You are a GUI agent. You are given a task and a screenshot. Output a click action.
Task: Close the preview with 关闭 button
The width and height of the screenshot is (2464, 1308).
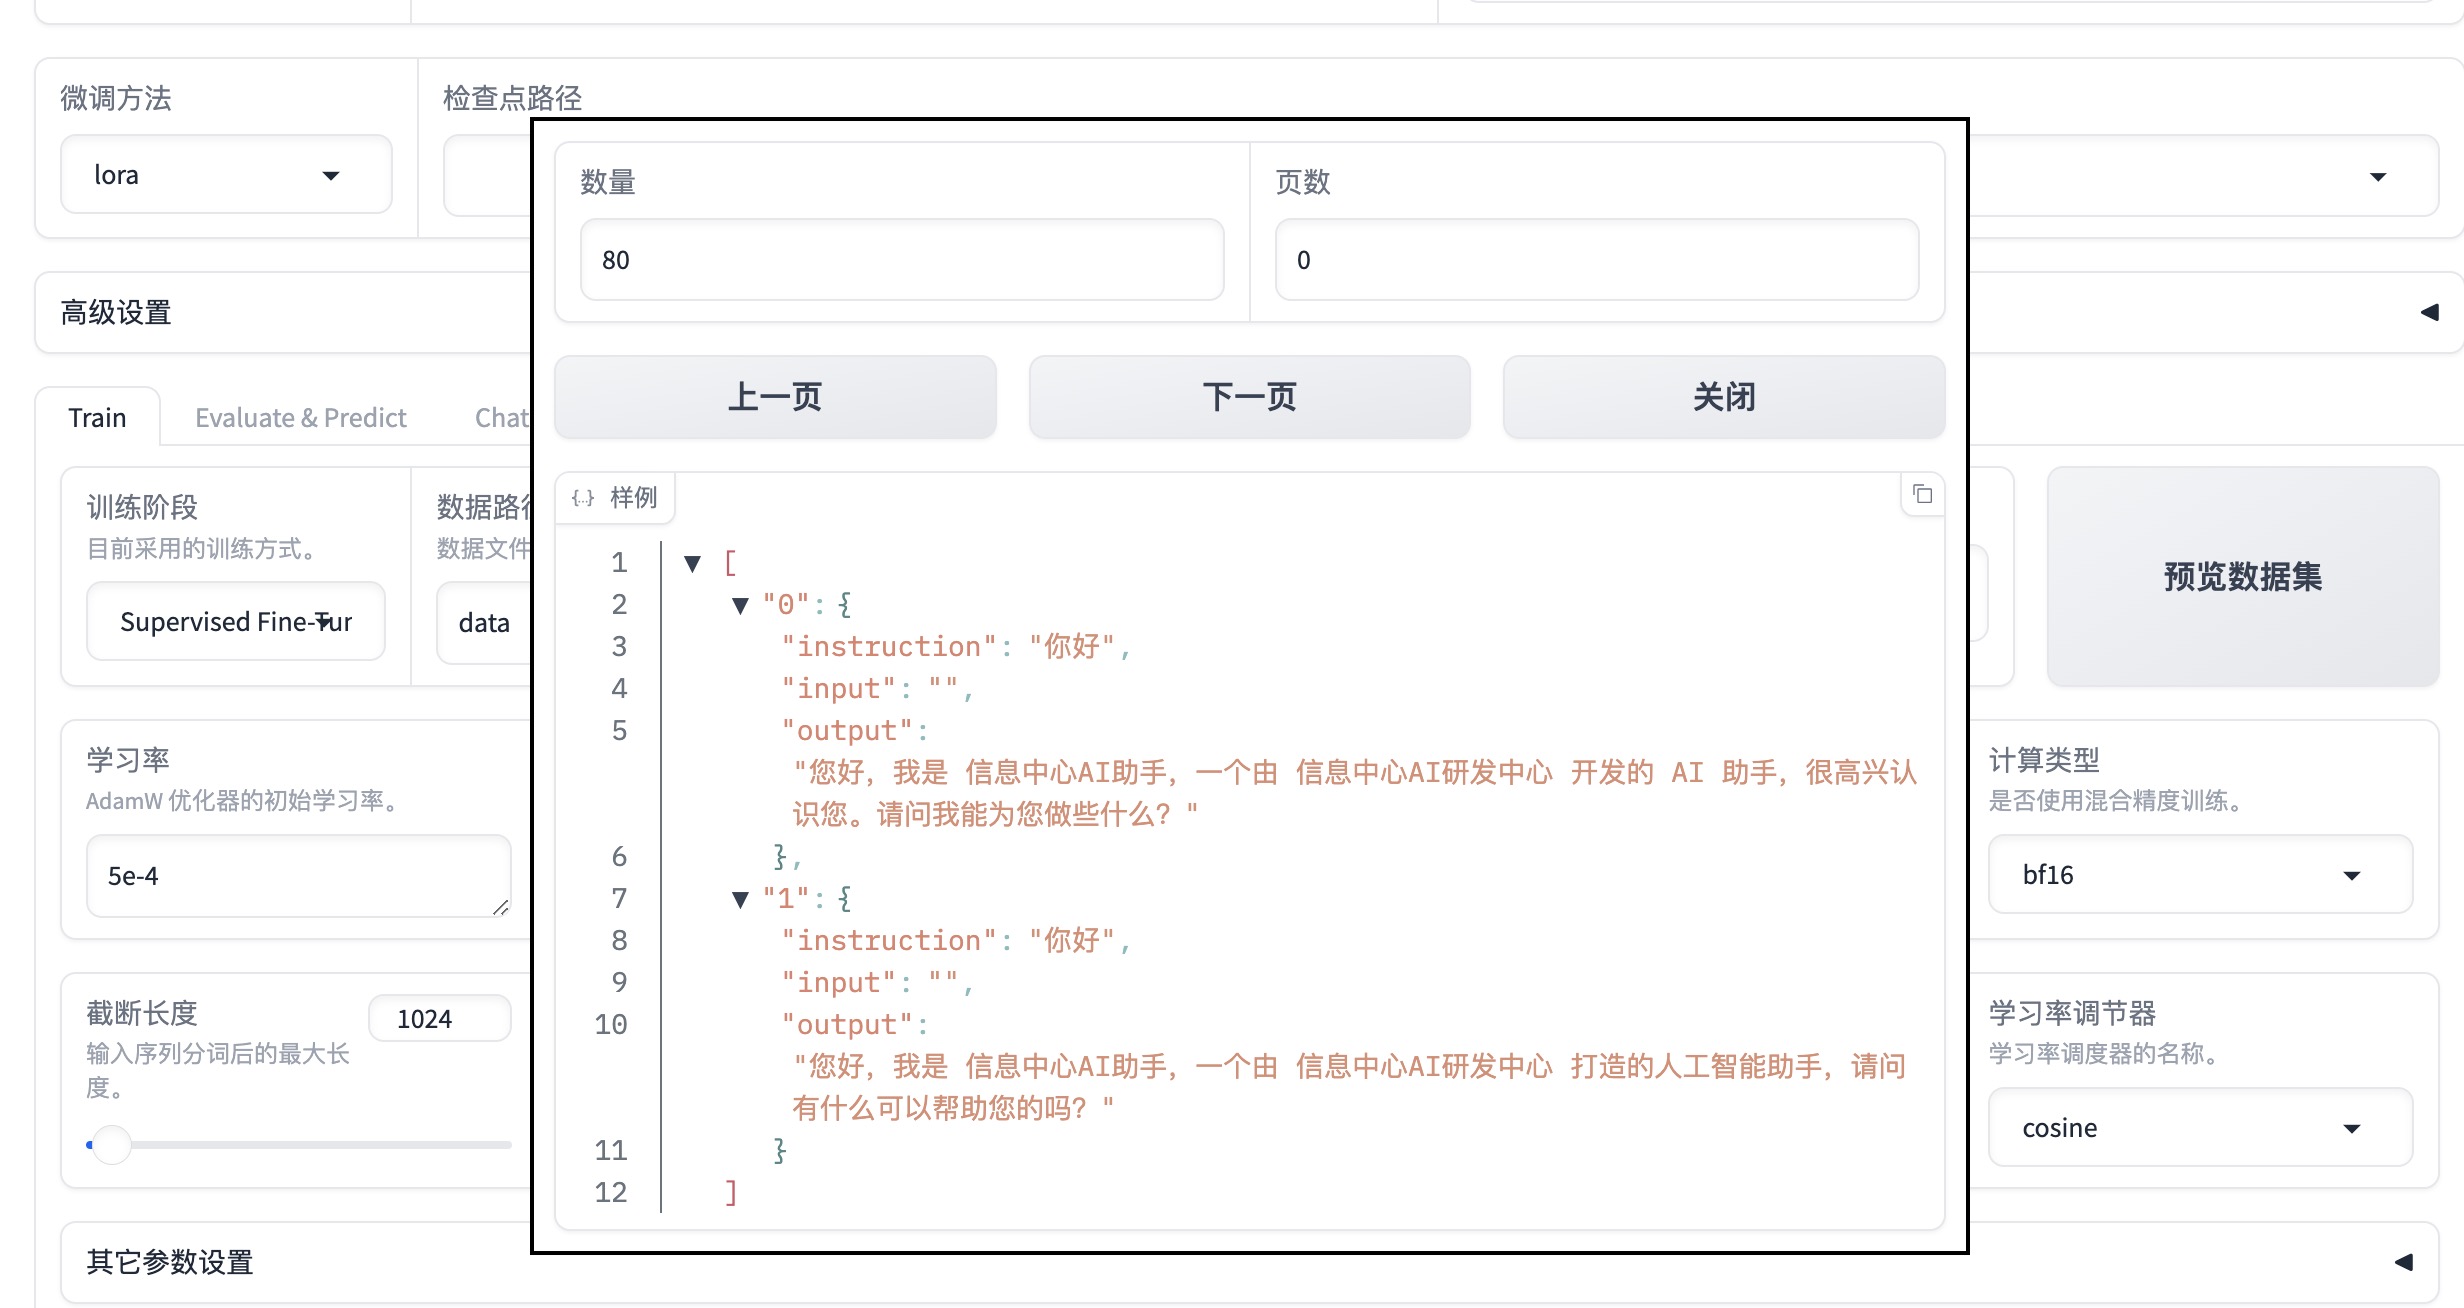[1723, 397]
